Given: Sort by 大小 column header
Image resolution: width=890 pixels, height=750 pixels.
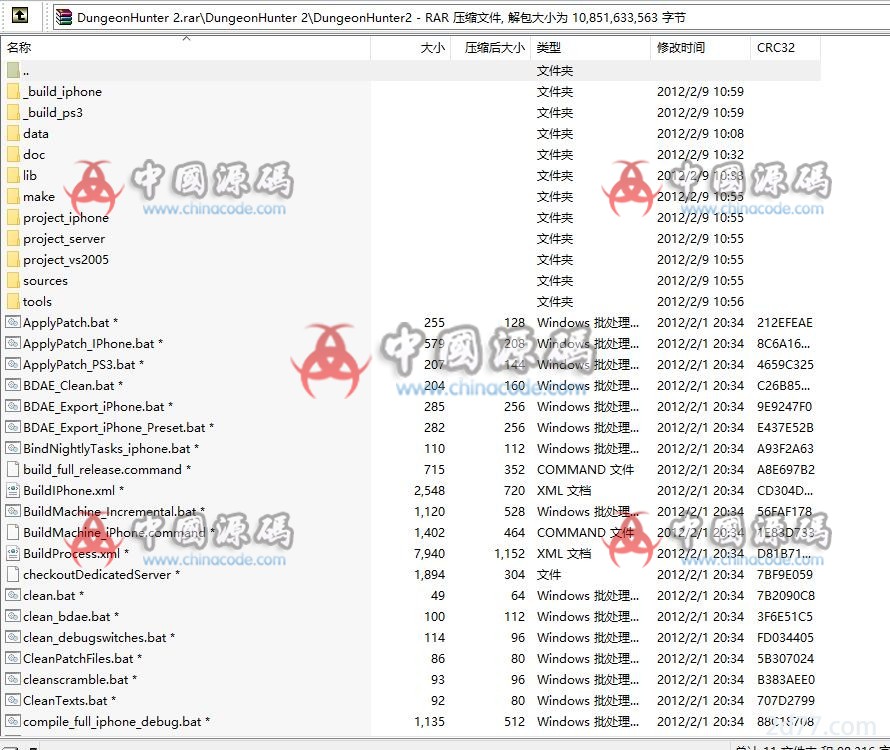Looking at the screenshot, I should point(431,48).
